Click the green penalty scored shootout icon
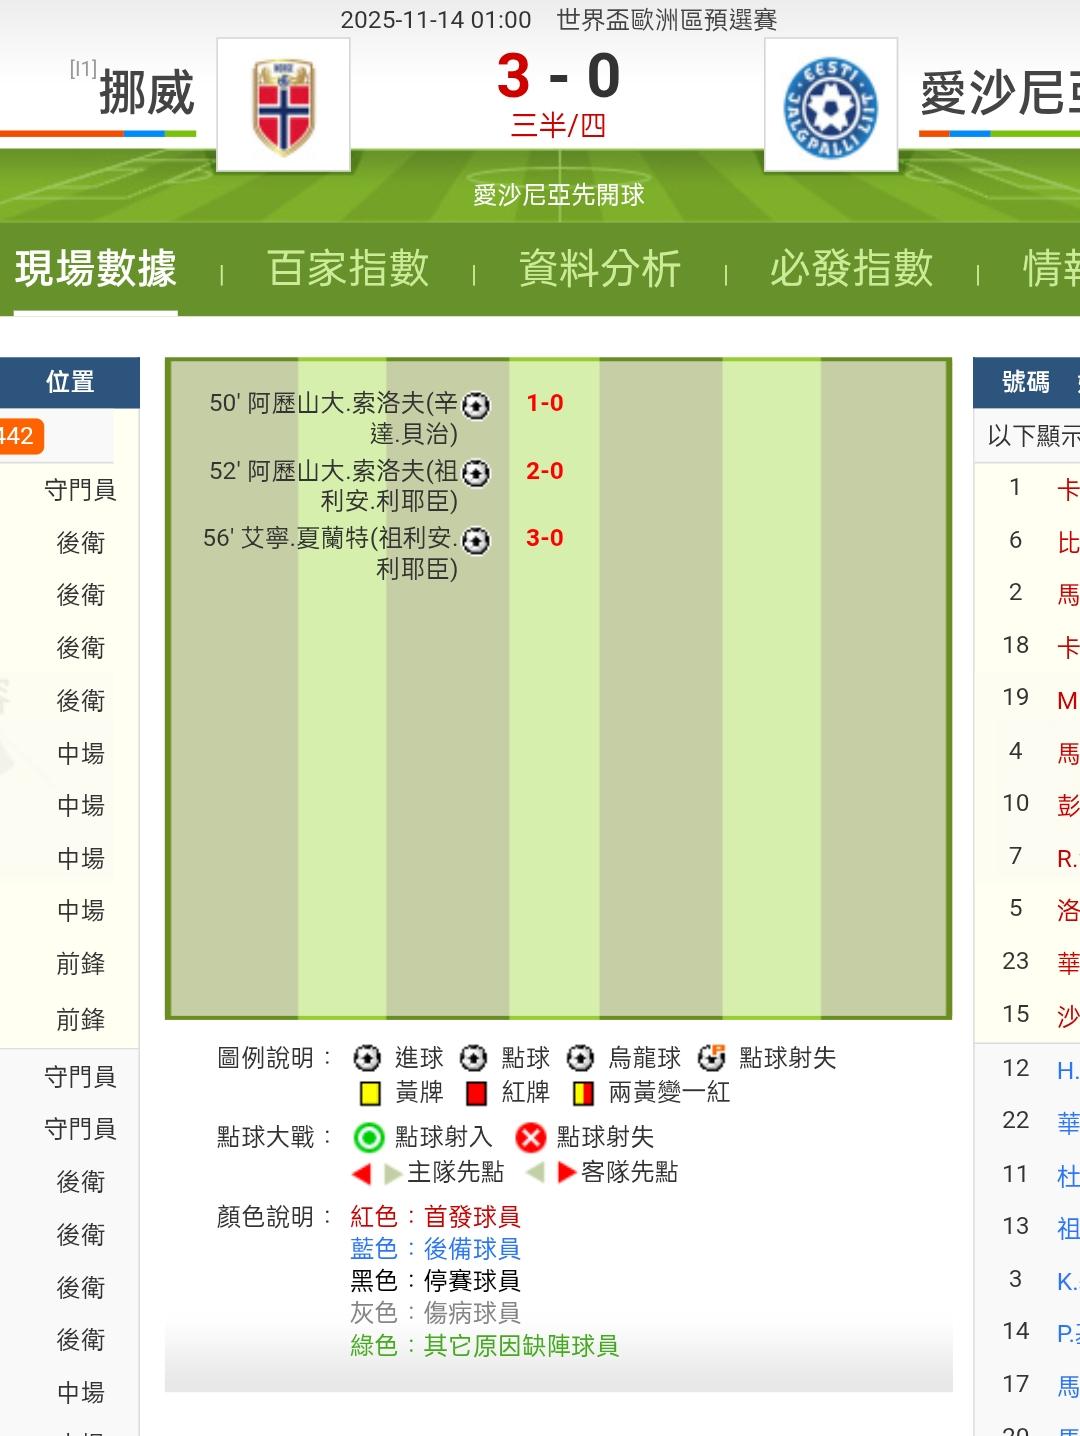Viewport: 1080px width, 1436px height. click(x=369, y=1137)
